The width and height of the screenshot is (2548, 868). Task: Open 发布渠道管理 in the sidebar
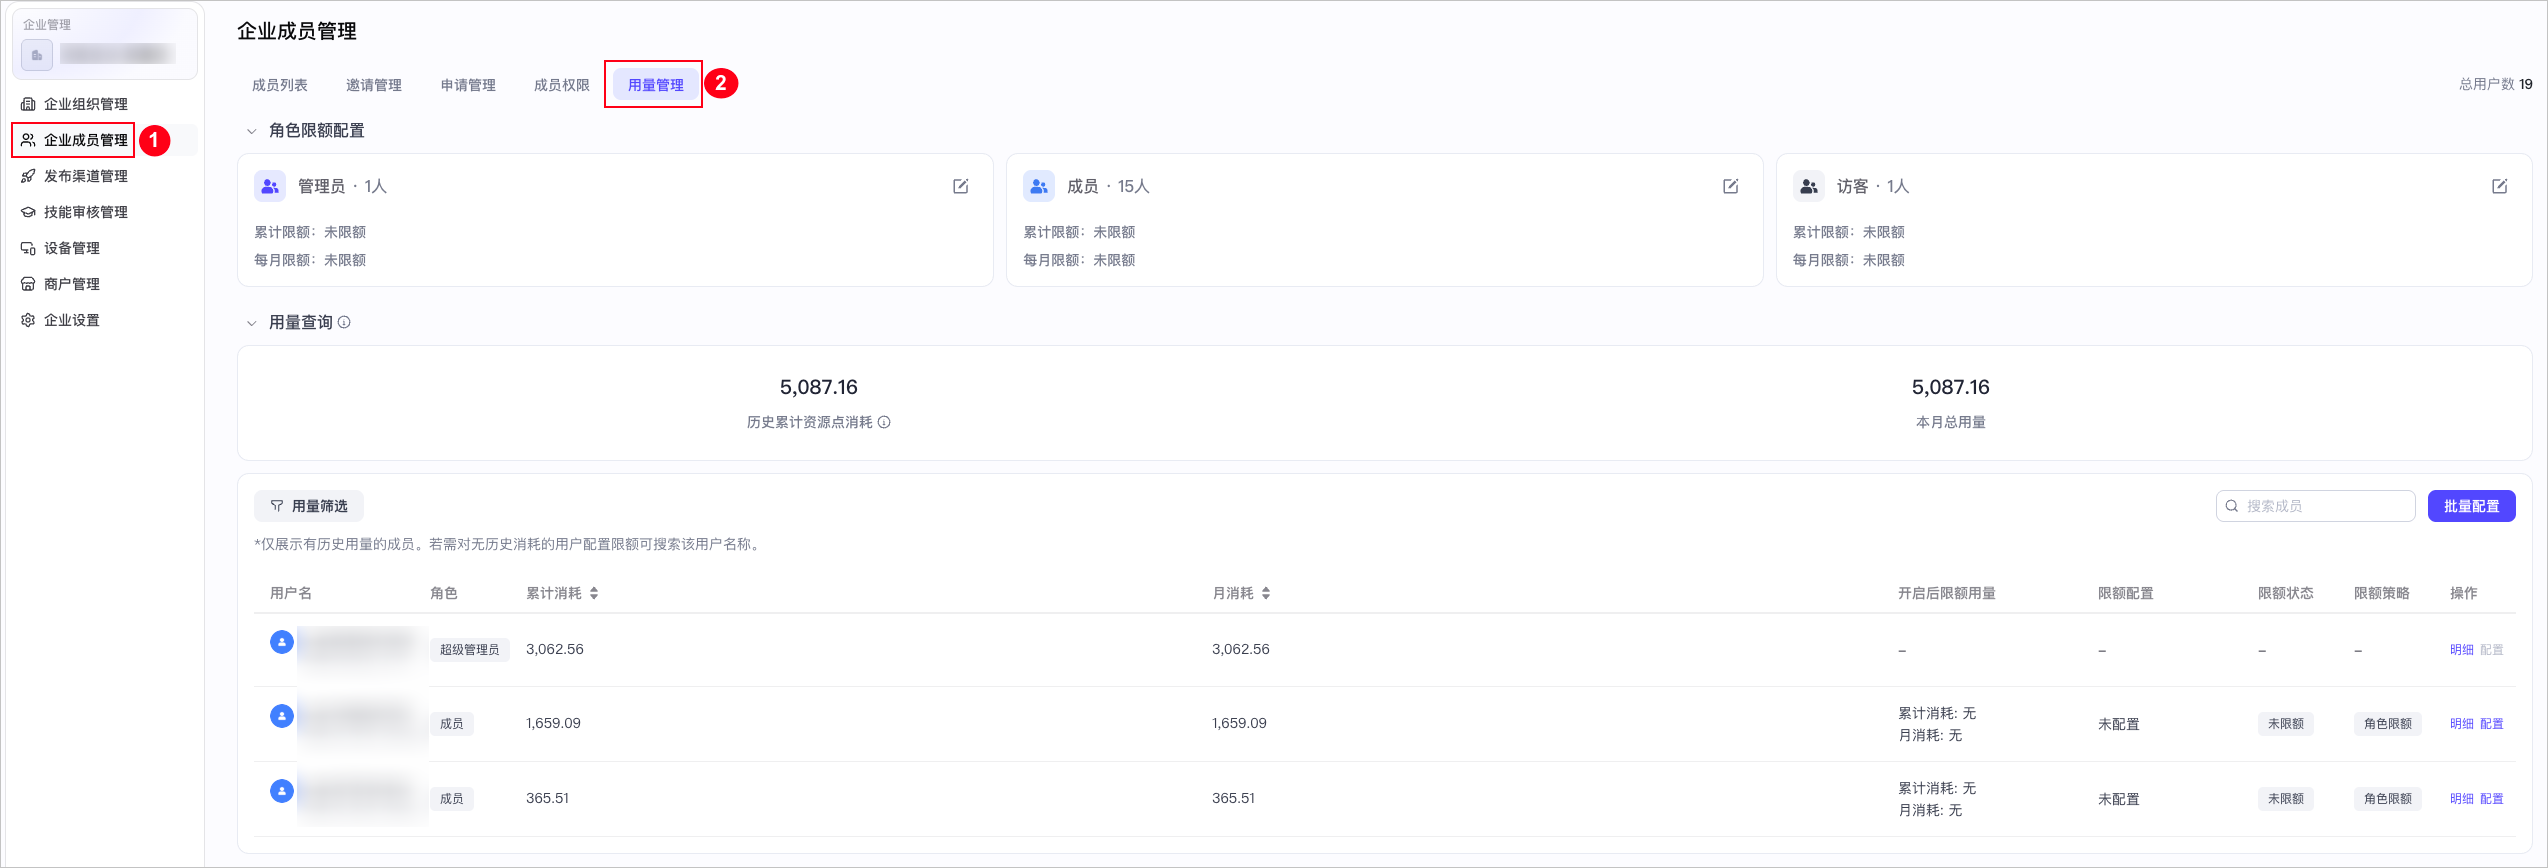click(x=85, y=176)
